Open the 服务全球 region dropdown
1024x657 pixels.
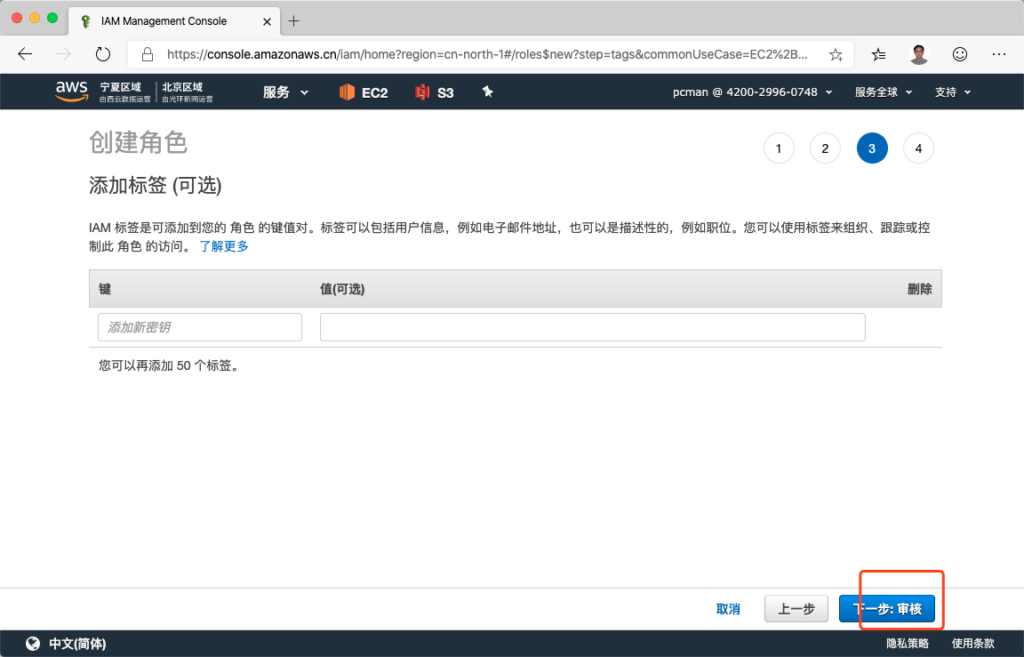coord(883,92)
